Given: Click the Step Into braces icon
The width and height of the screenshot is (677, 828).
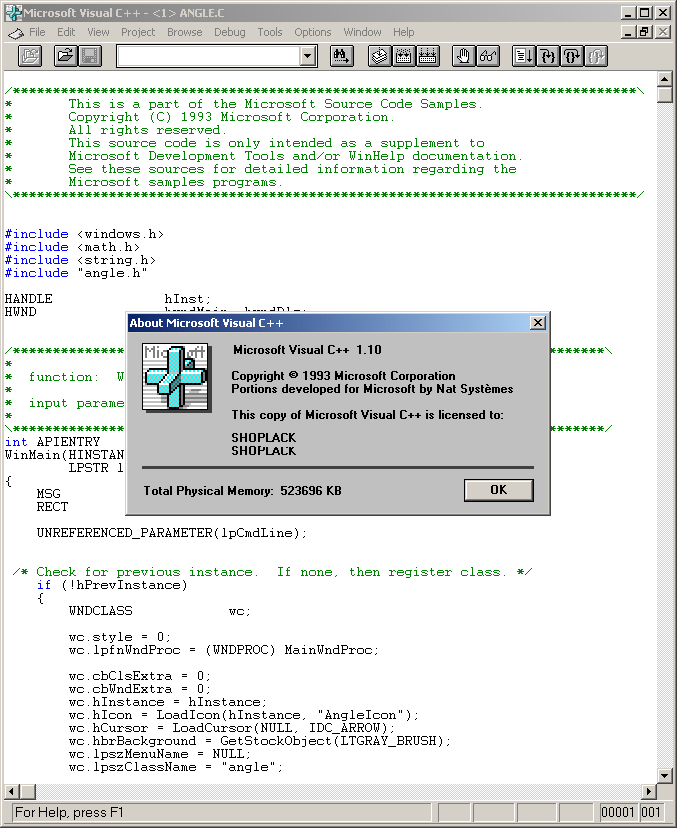Looking at the screenshot, I should pyautogui.click(x=548, y=56).
